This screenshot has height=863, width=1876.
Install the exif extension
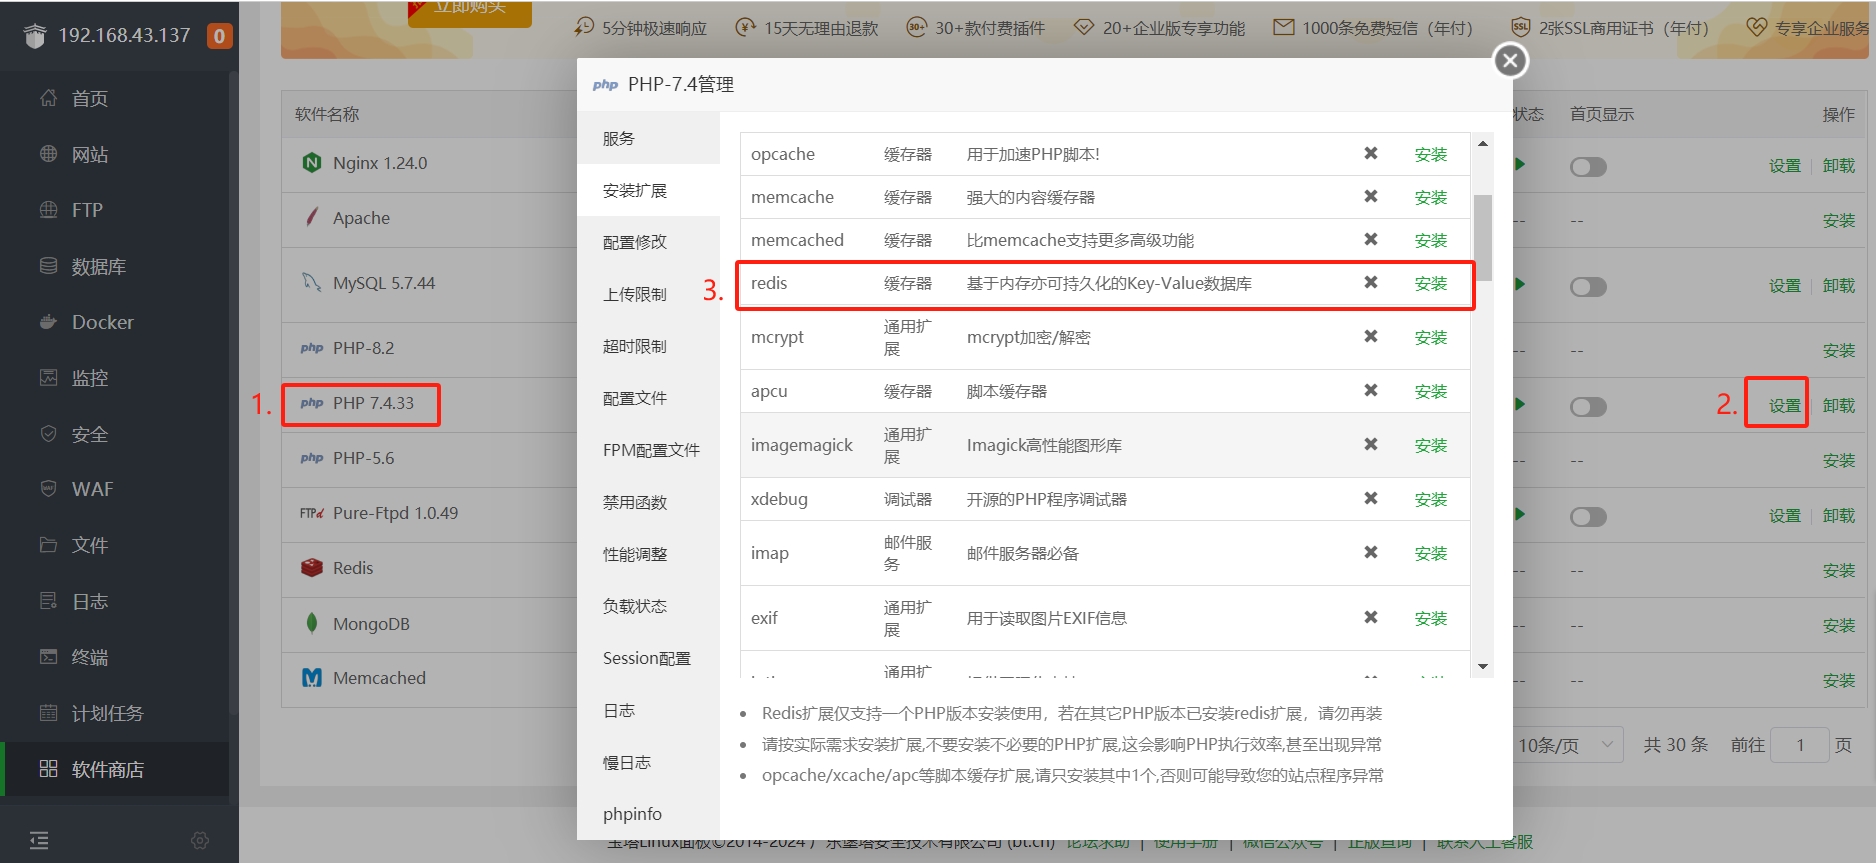click(x=1431, y=619)
